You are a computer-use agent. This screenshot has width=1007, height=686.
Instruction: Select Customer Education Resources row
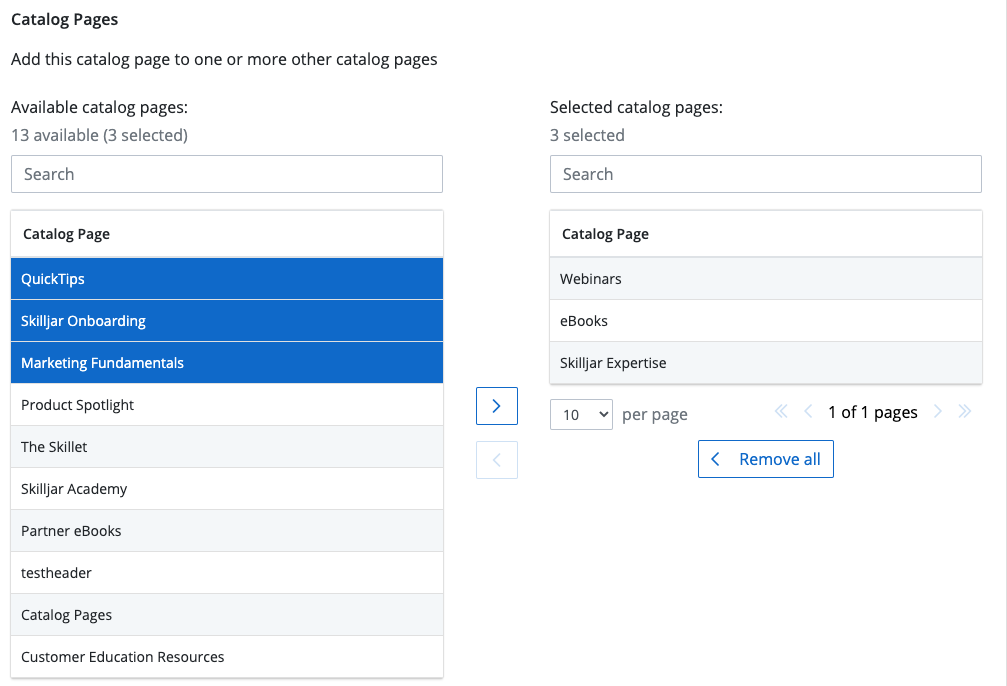click(x=227, y=657)
